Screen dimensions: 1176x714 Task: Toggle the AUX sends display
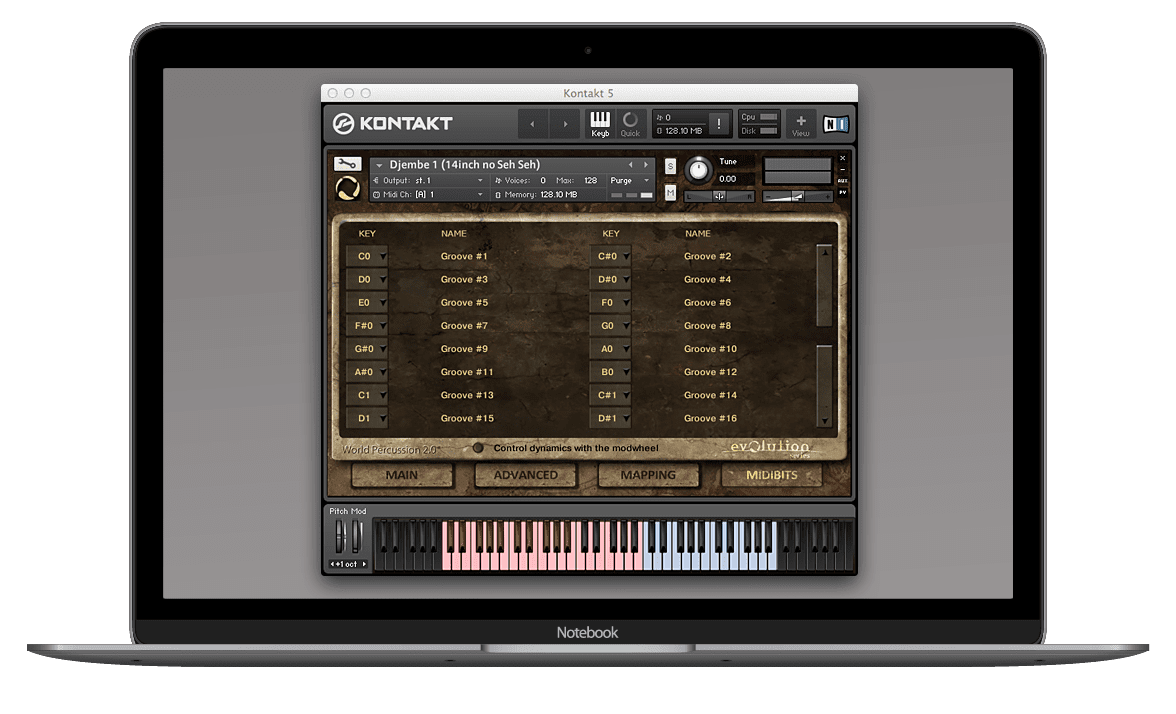[842, 181]
